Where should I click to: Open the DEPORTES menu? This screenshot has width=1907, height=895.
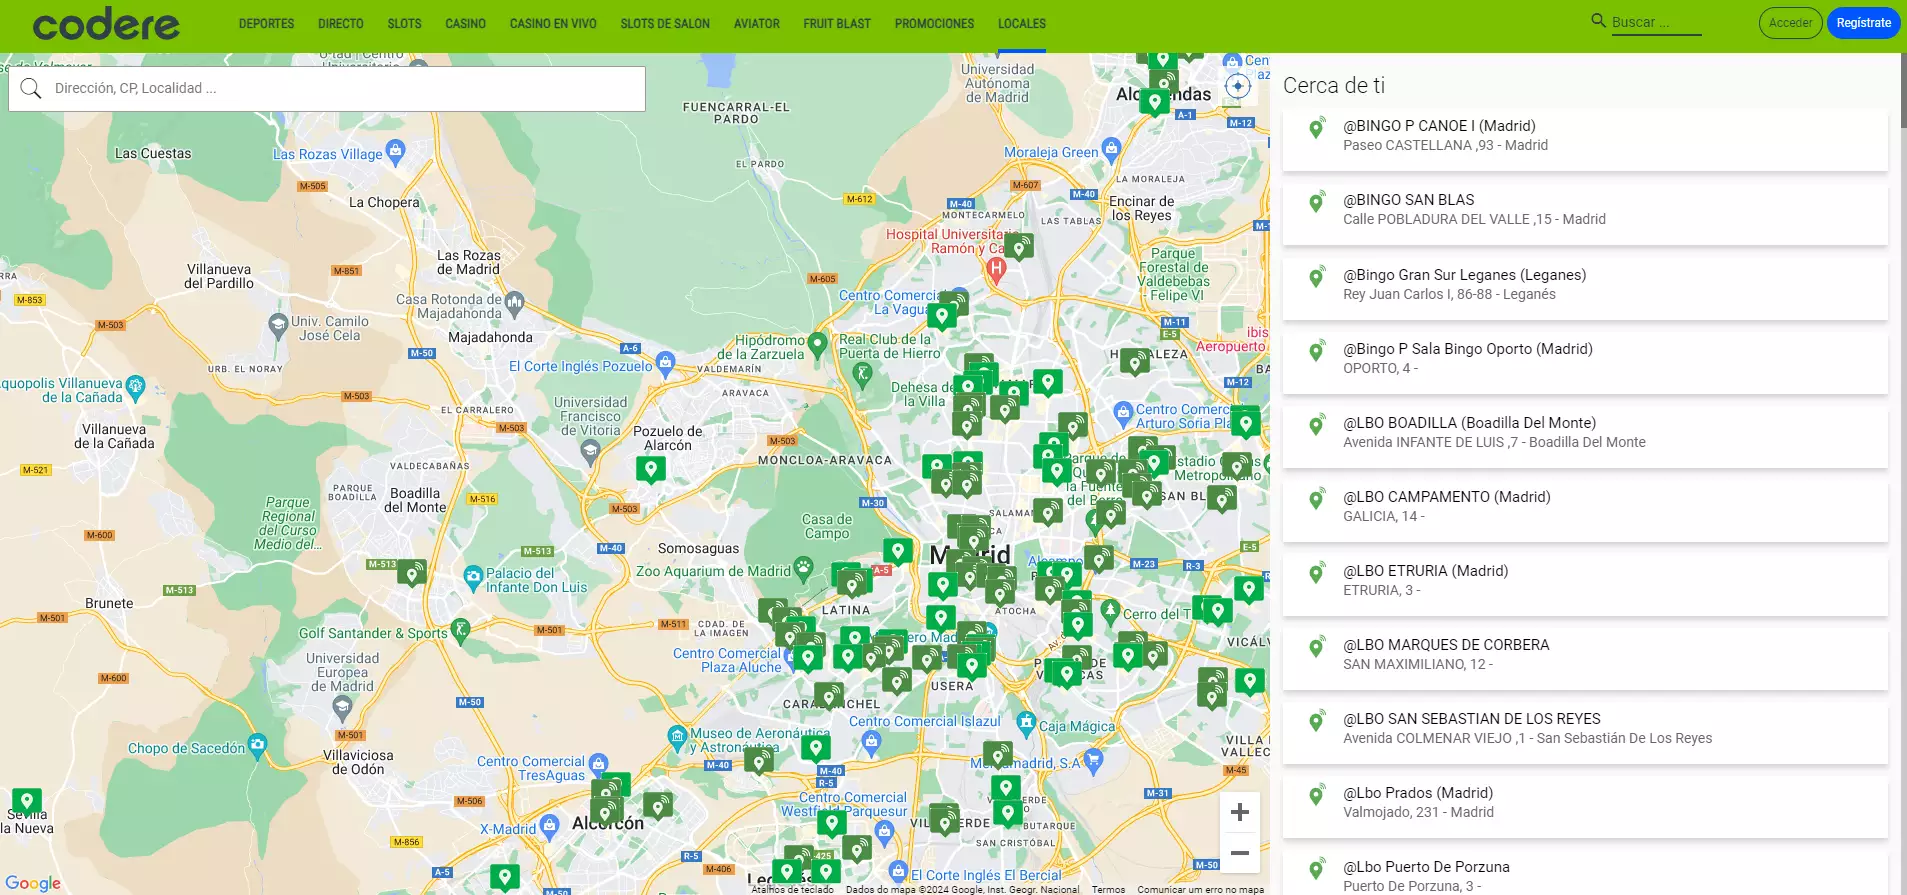[x=266, y=23]
